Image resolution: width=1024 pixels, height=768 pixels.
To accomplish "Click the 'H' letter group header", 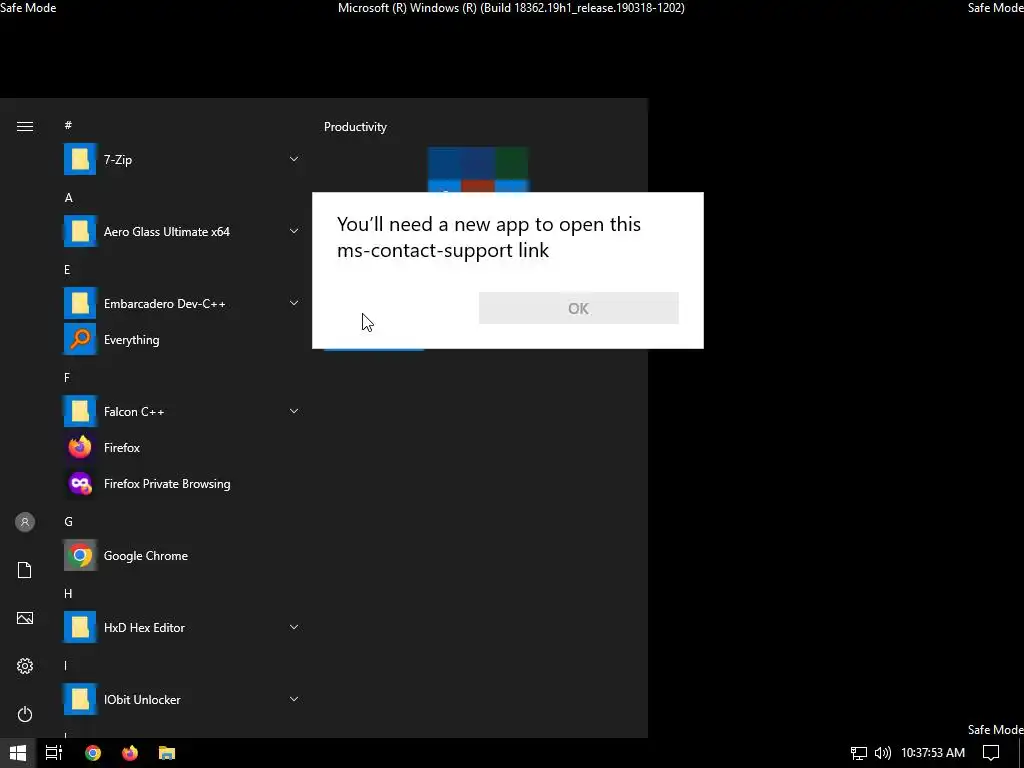I will [68, 593].
